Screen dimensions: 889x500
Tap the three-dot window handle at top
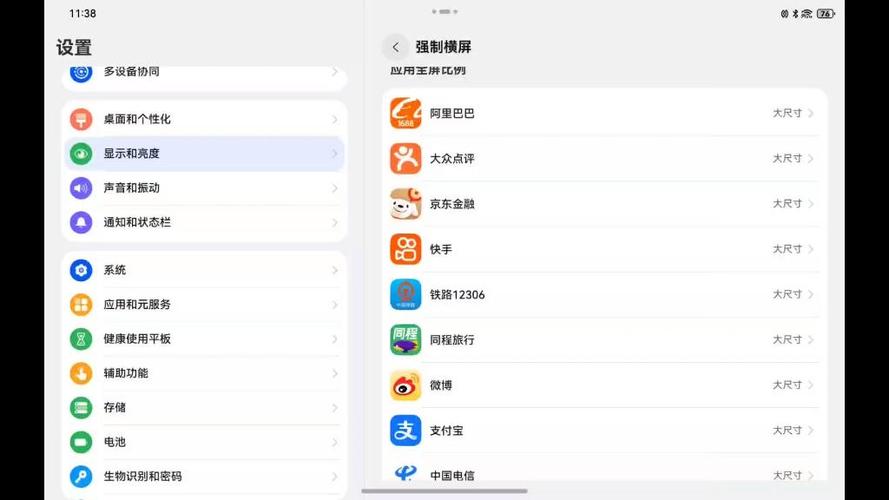pyautogui.click(x=444, y=11)
